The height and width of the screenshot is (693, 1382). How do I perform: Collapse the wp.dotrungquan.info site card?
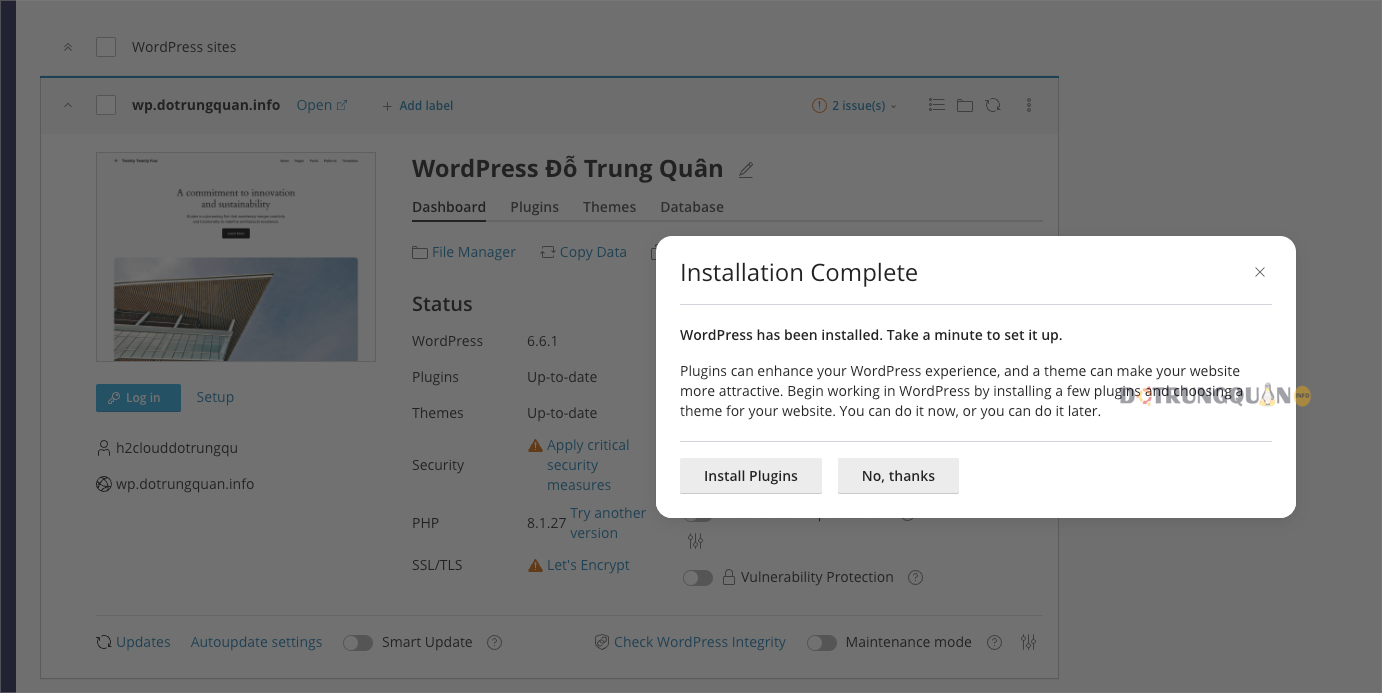tap(68, 105)
